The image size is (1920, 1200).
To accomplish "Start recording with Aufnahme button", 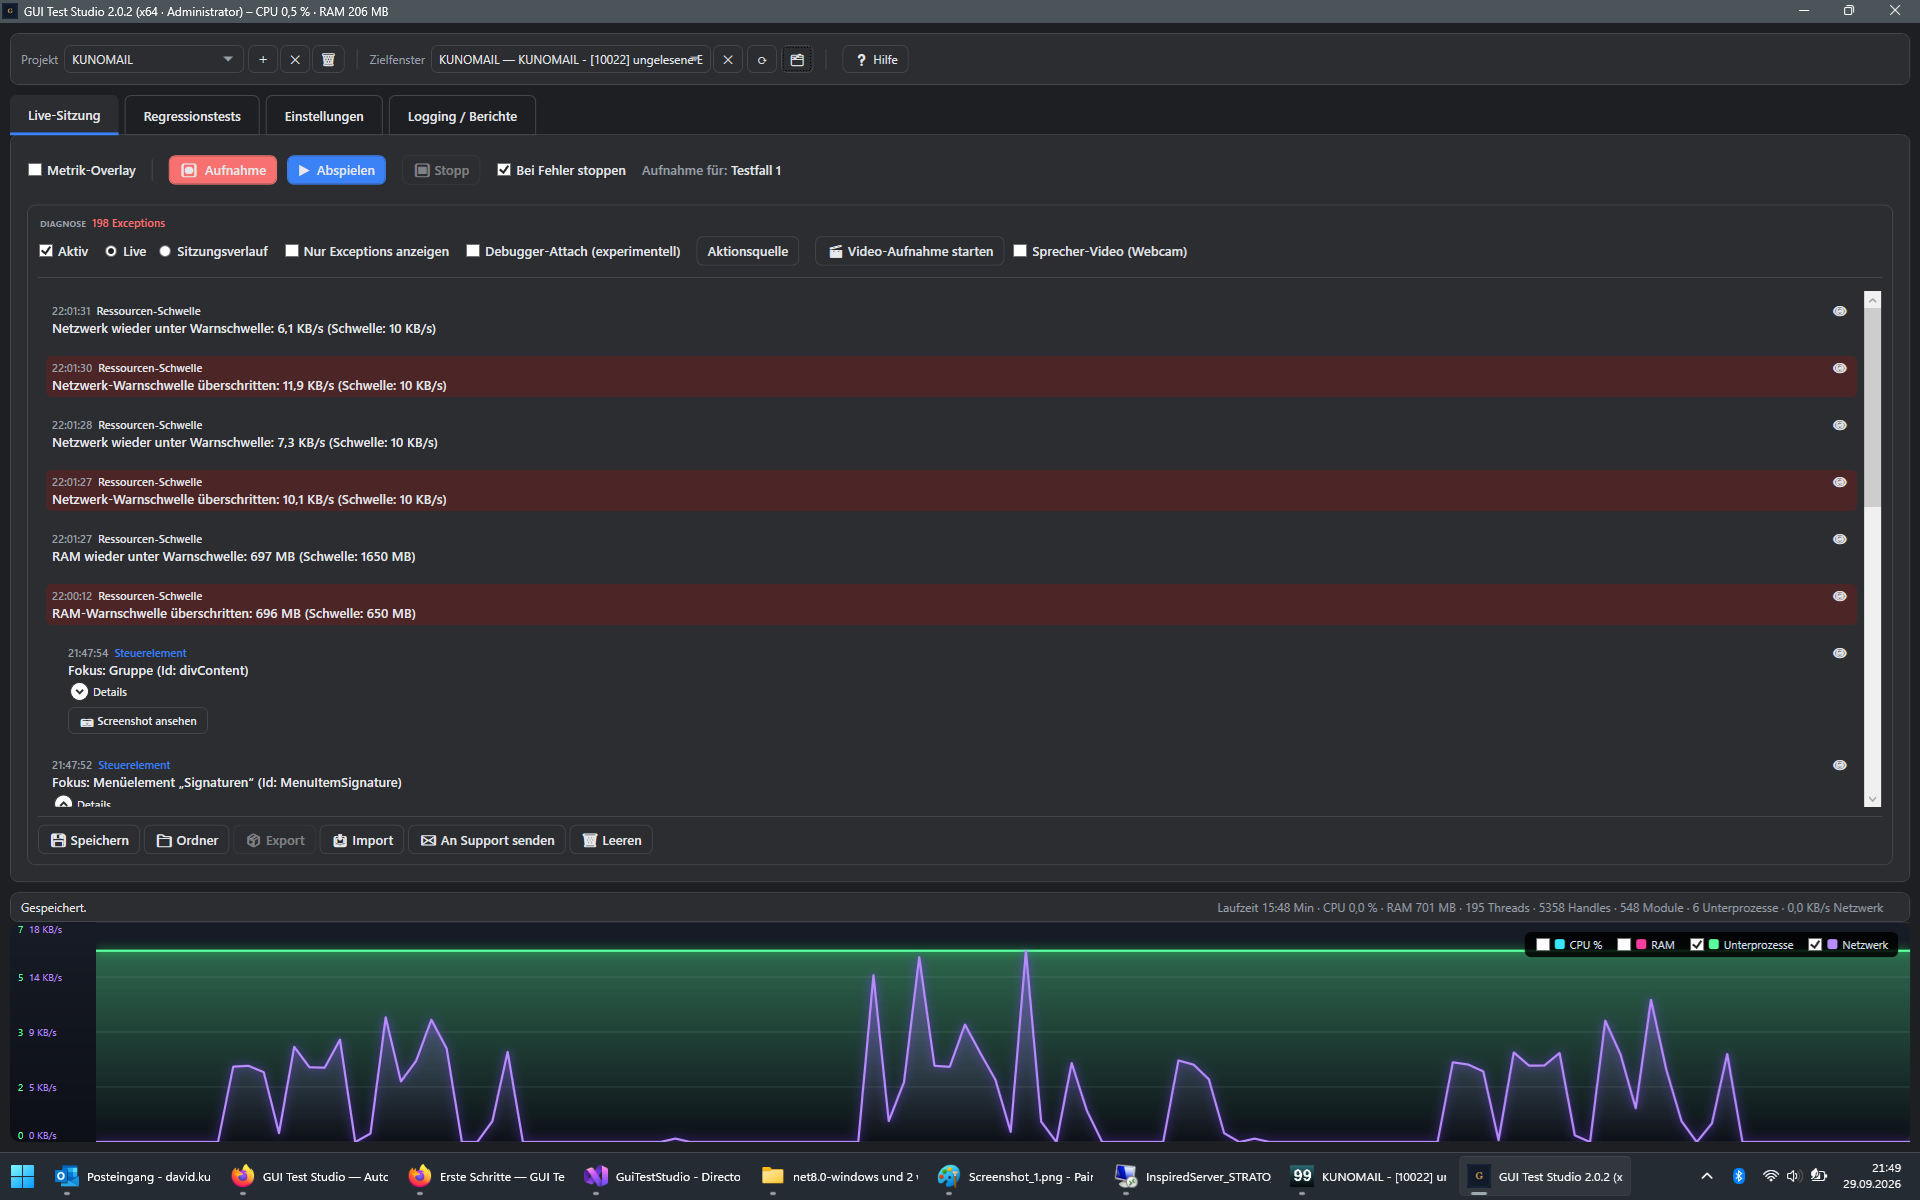I will click(x=223, y=170).
